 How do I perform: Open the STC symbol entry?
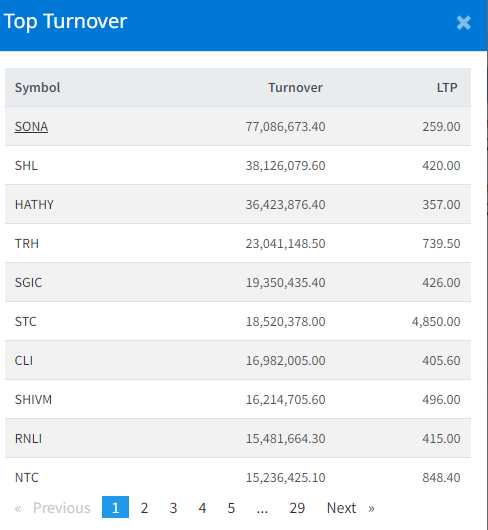click(x=25, y=321)
